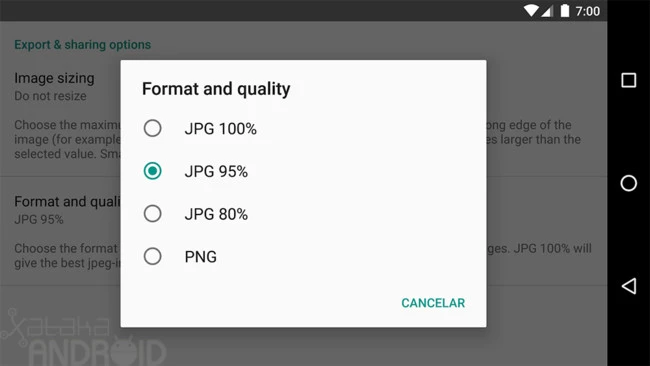Image resolution: width=650 pixels, height=366 pixels.
Task: Choose the JPG 80% radio option
Action: click(x=153, y=213)
